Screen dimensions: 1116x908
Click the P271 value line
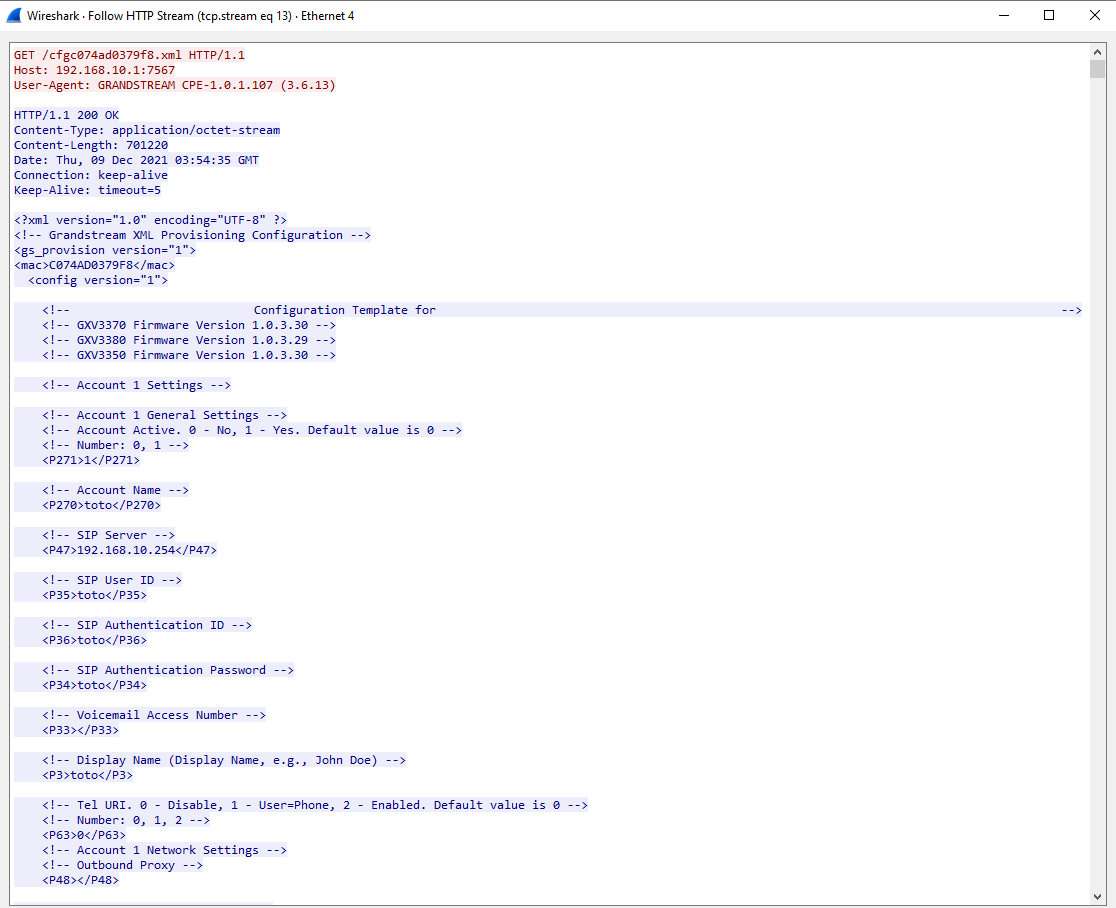coord(91,459)
